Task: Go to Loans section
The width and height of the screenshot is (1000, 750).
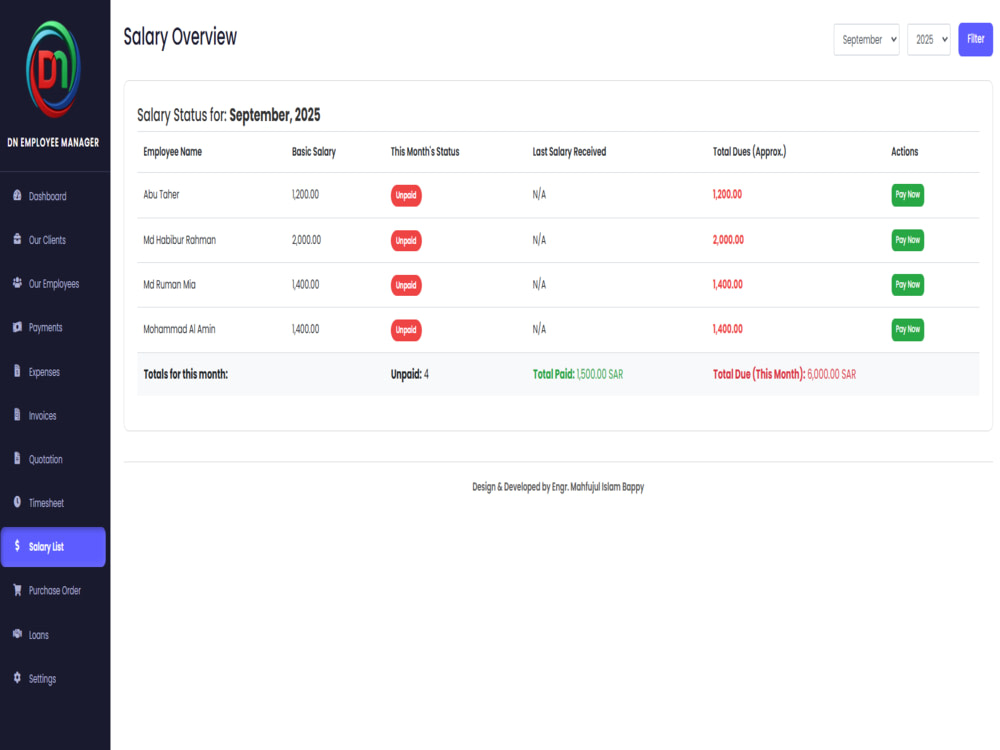Action: [x=54, y=635]
